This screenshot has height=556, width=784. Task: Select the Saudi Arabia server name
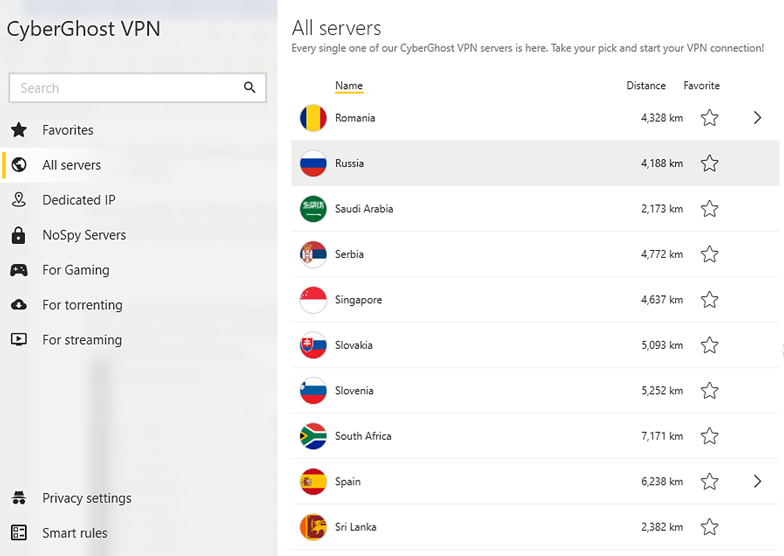coord(364,208)
